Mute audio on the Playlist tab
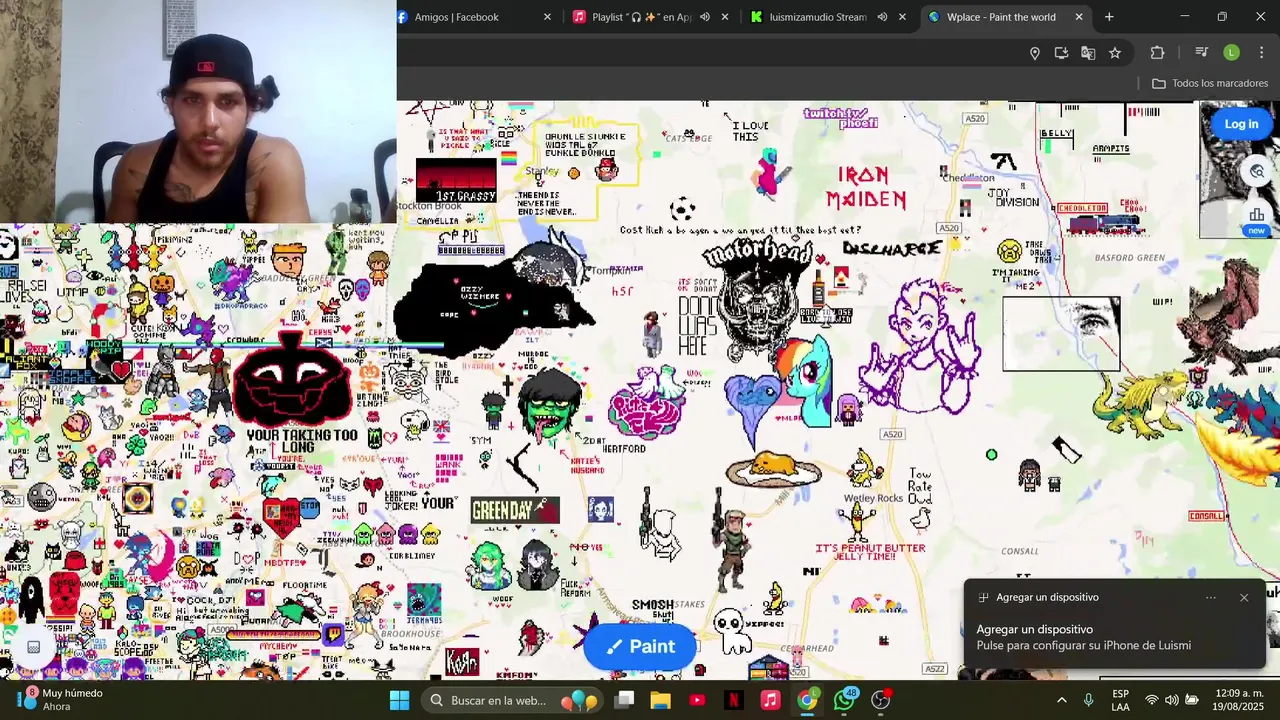 point(705,17)
